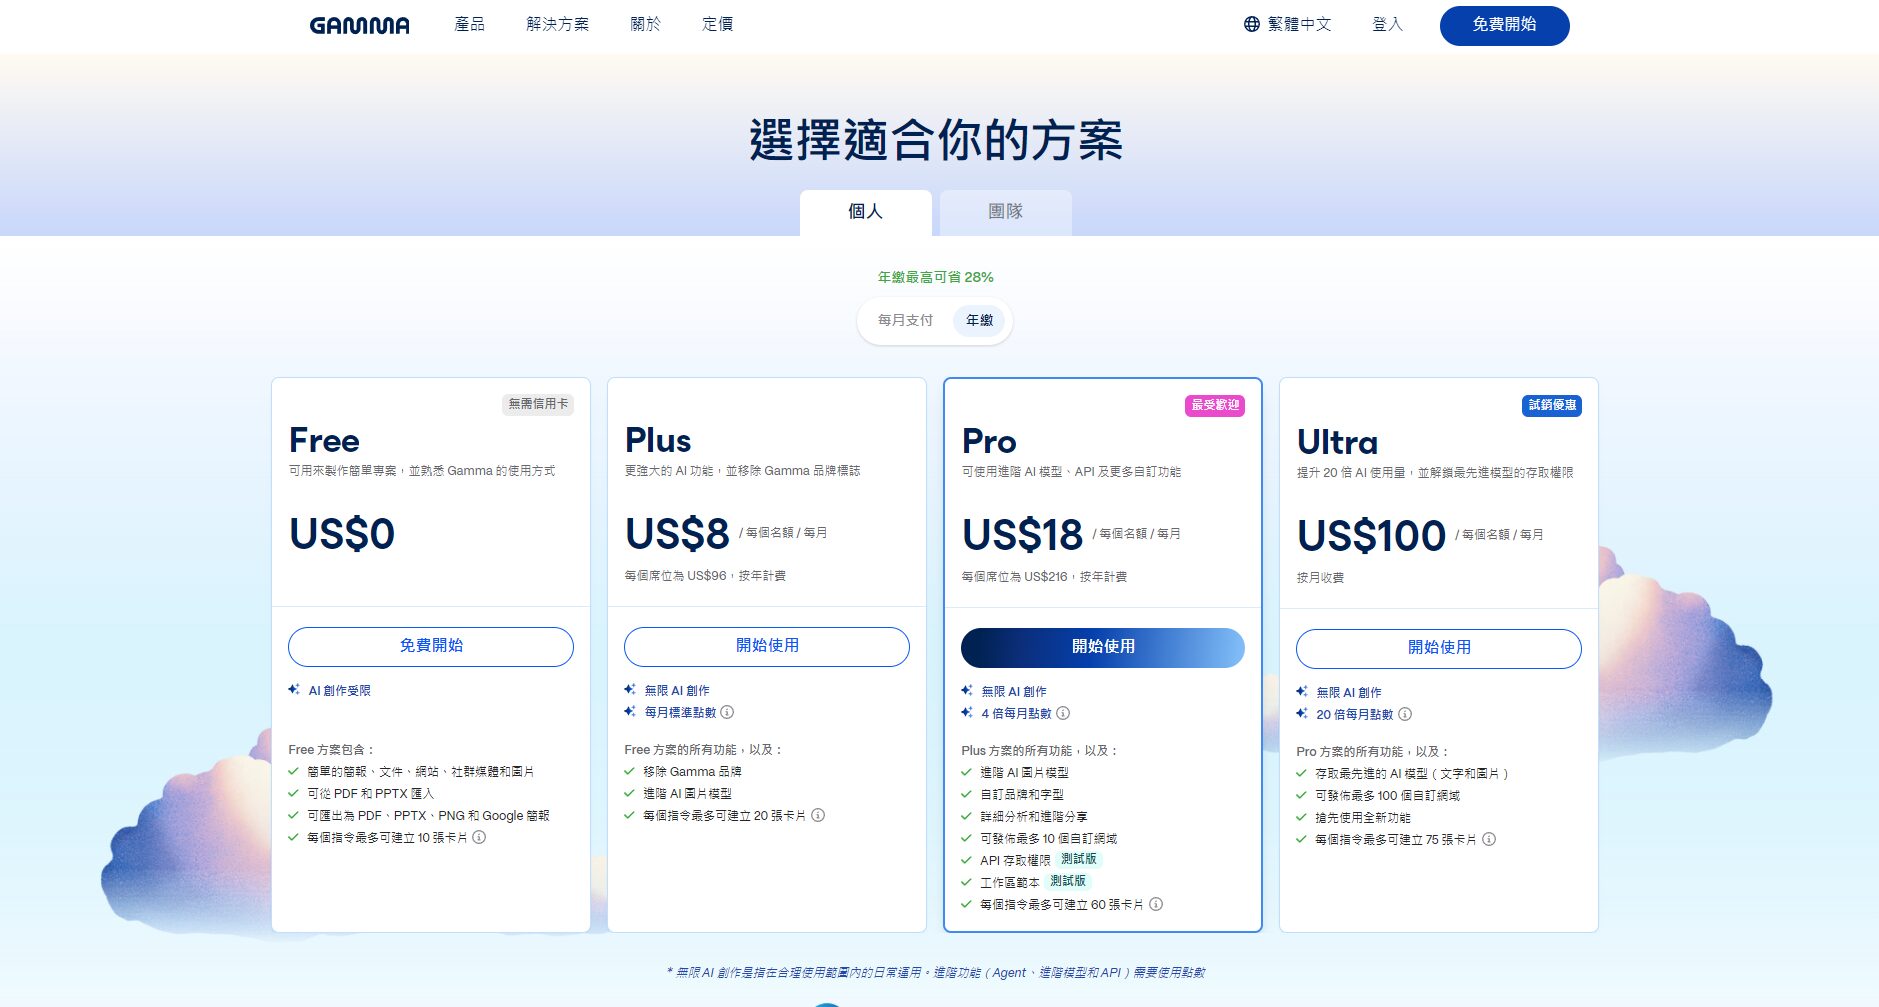The image size is (1879, 1007).
Task: Open the 產品 menu
Action: point(469,24)
